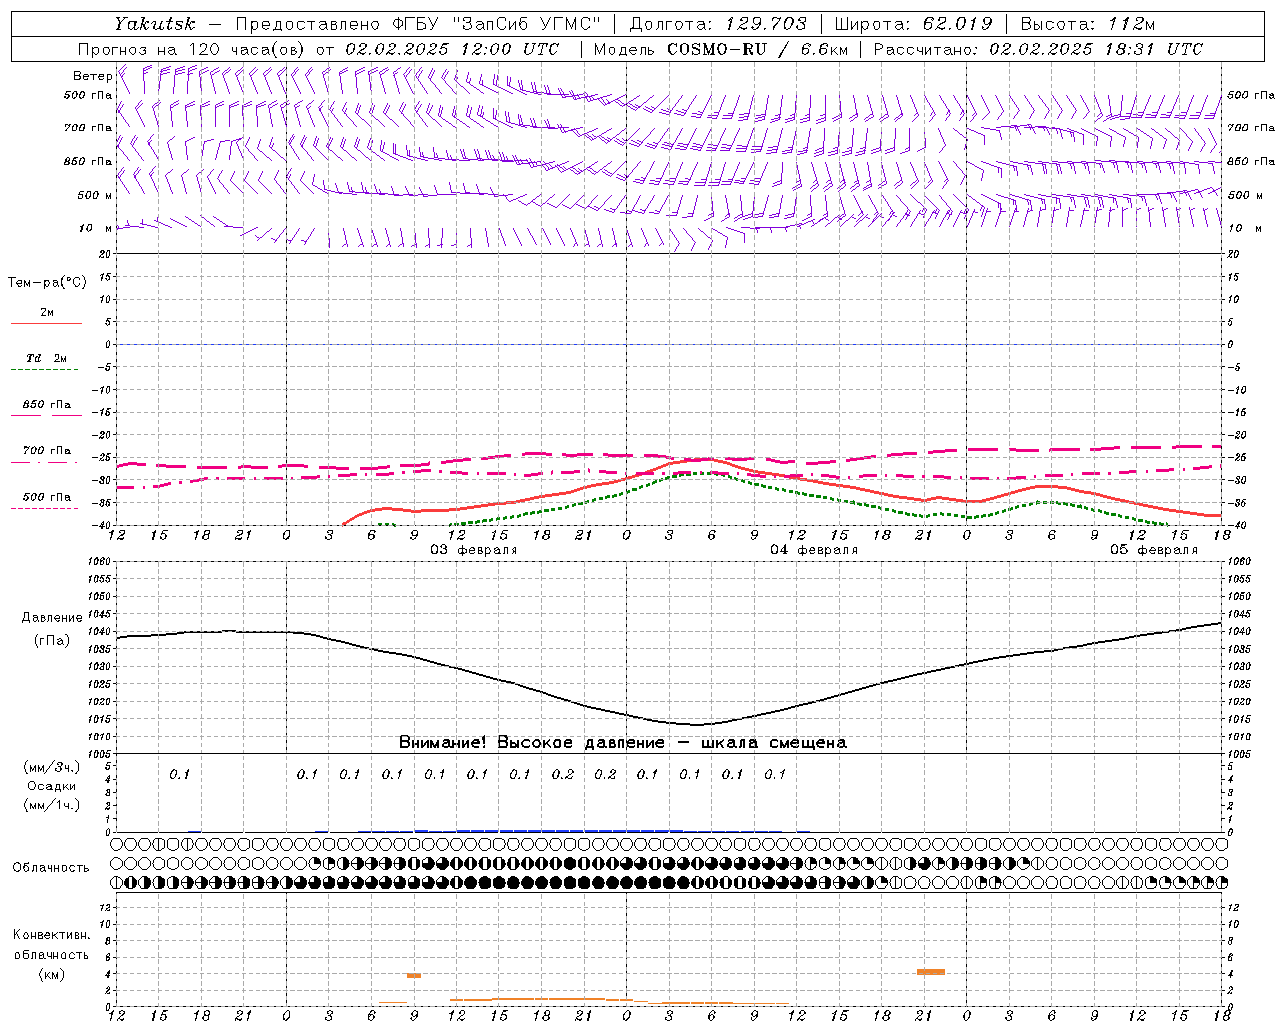Click the wide orange convective bar near hour 21
1280x1024 pixels.
click(931, 971)
